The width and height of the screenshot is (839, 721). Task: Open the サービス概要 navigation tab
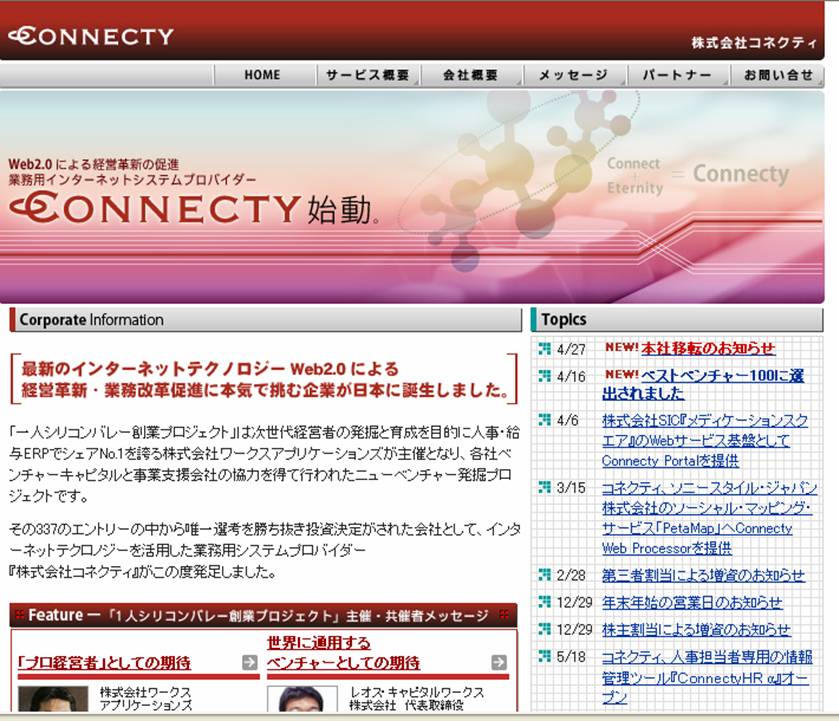point(368,75)
